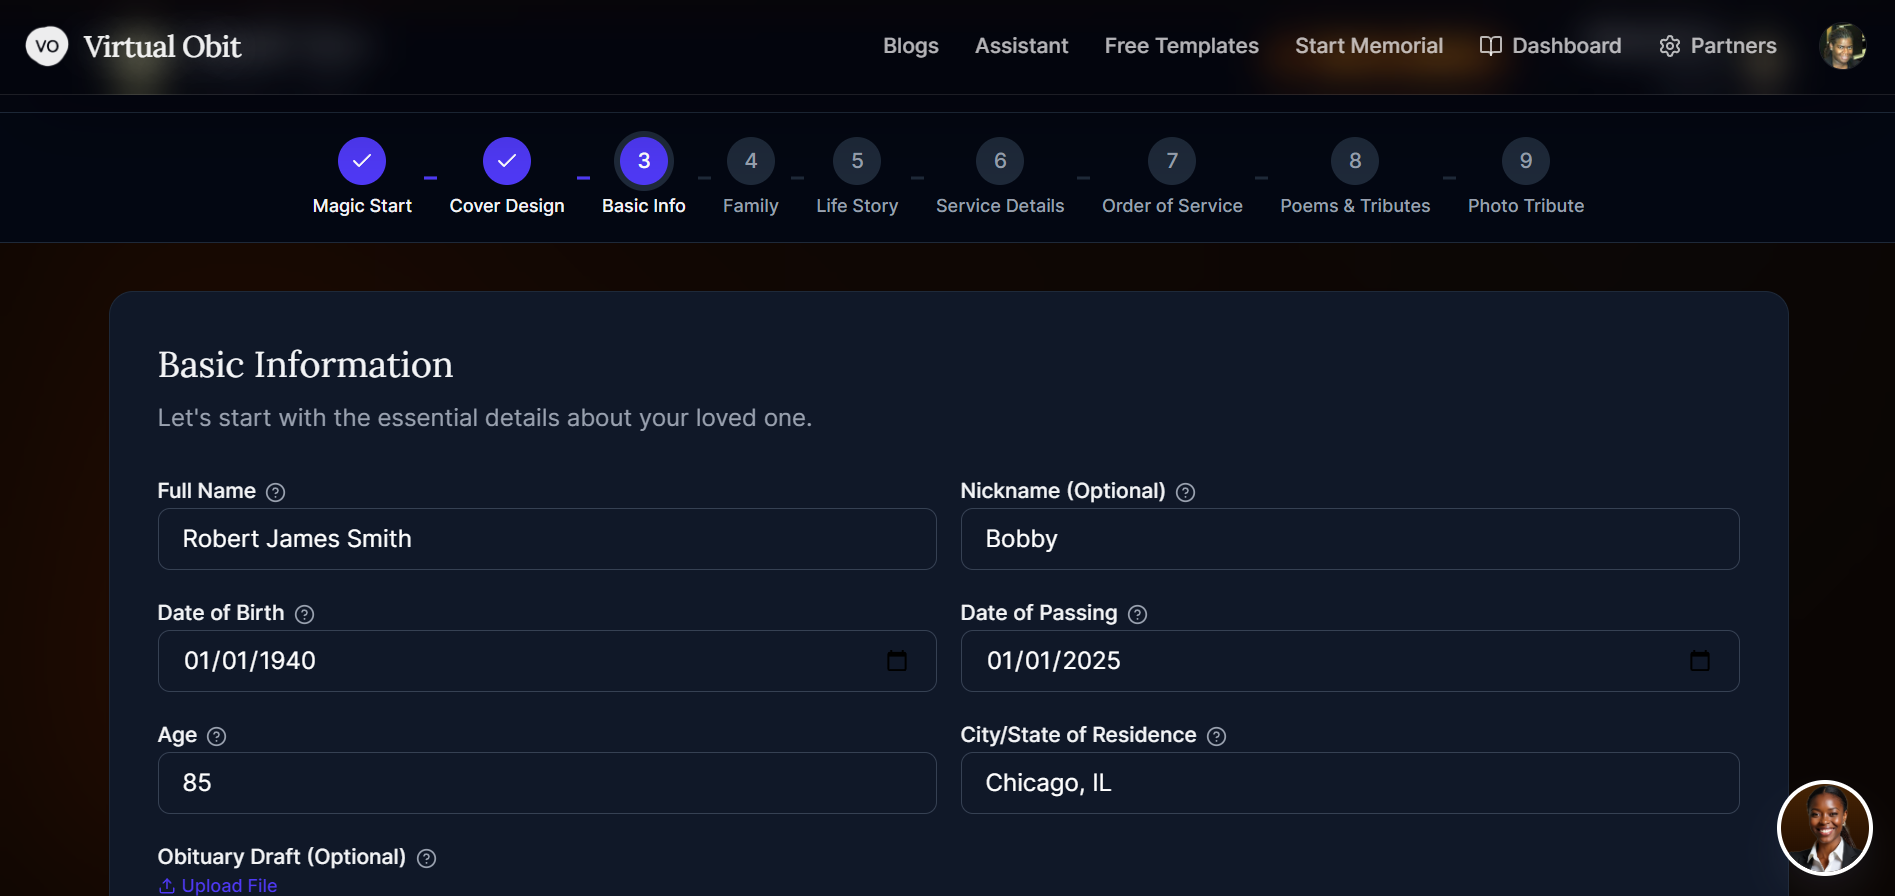Click the Date of Birth help icon
The width and height of the screenshot is (1895, 896).
click(x=305, y=614)
